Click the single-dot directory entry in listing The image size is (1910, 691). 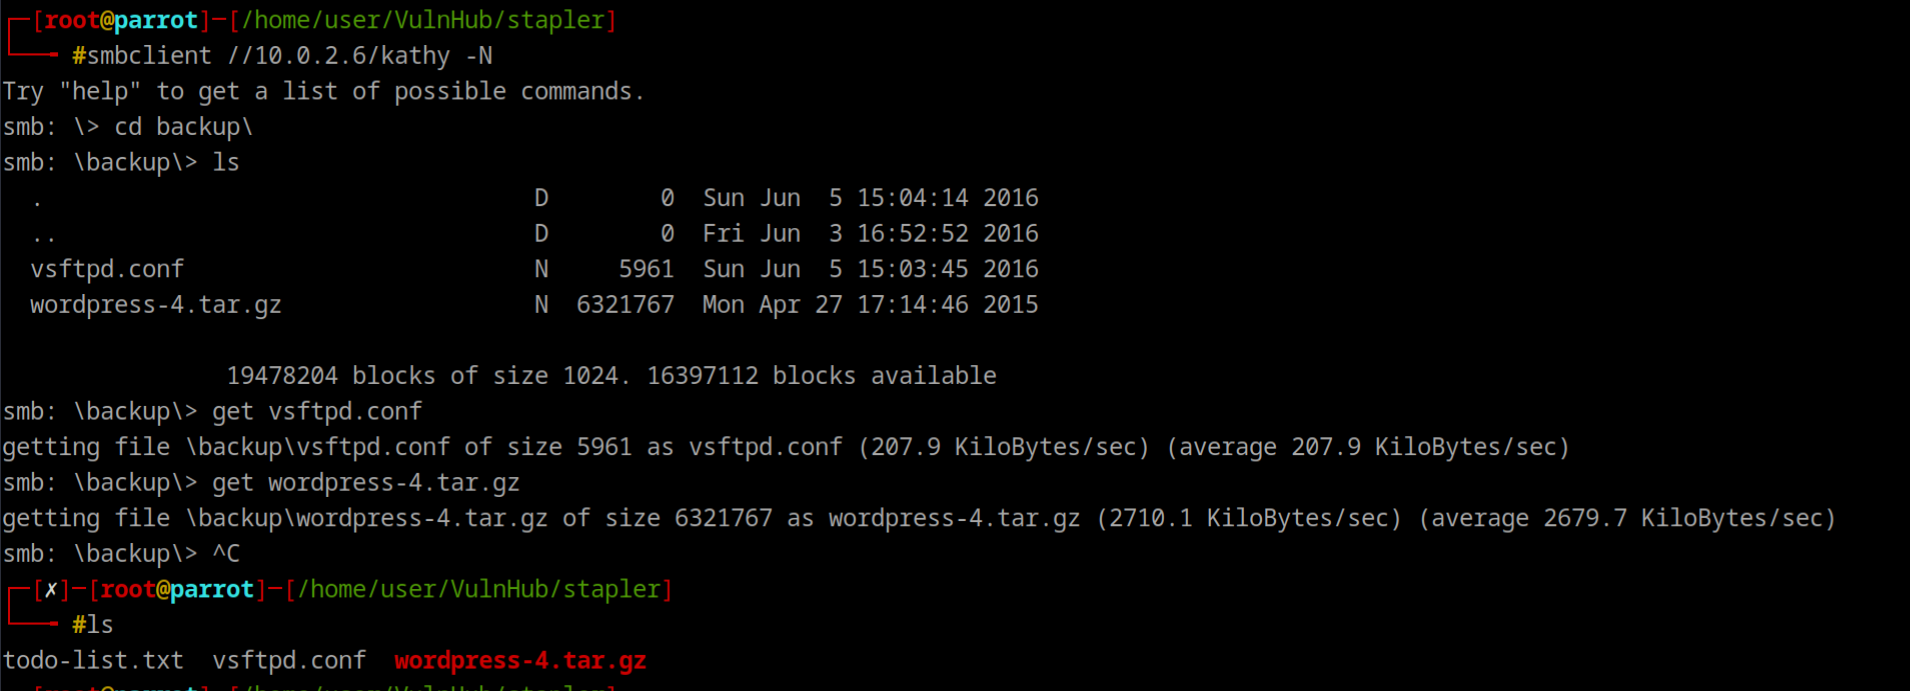click(37, 200)
